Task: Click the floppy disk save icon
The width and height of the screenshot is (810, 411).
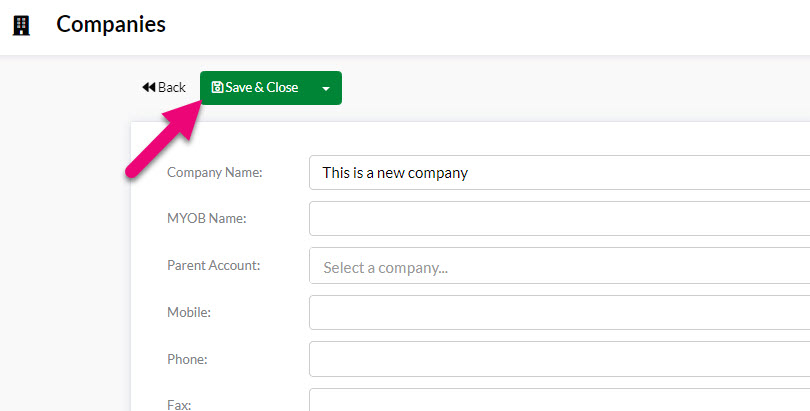Action: pos(217,87)
